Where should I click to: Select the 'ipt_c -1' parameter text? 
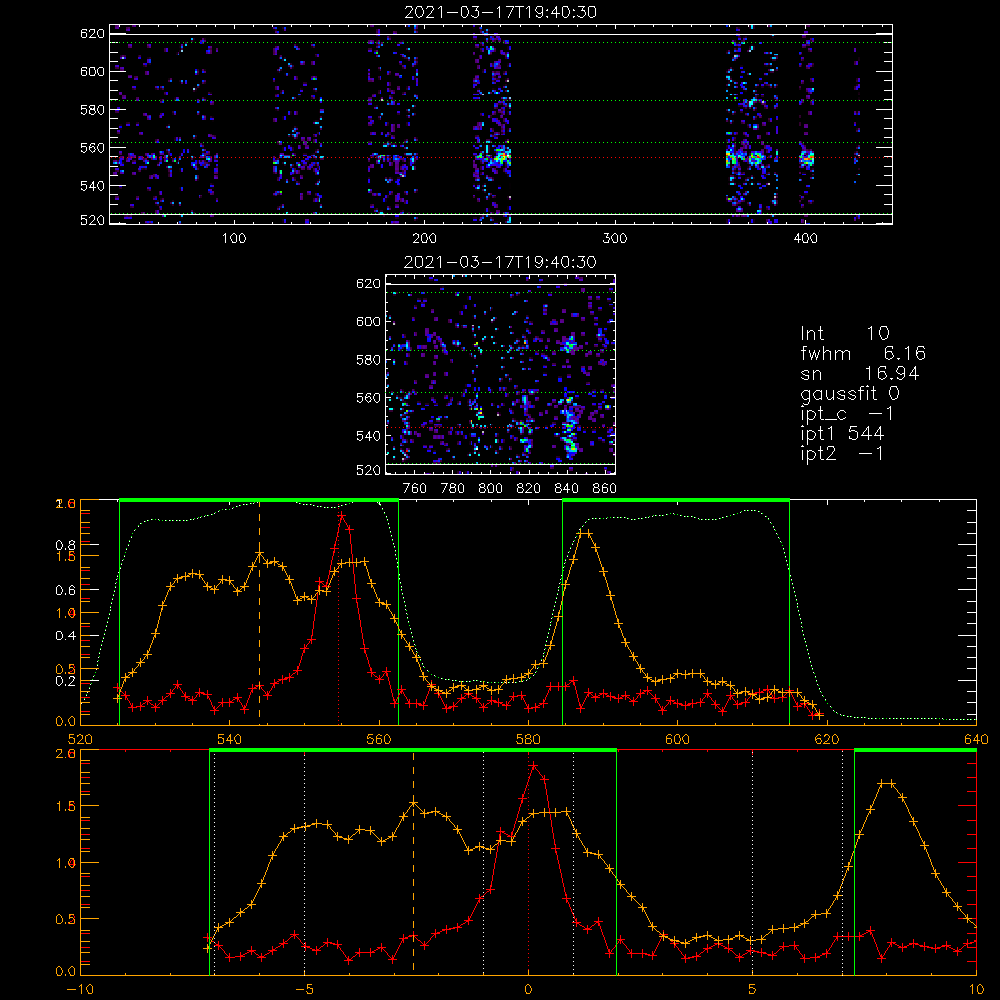coord(847,414)
